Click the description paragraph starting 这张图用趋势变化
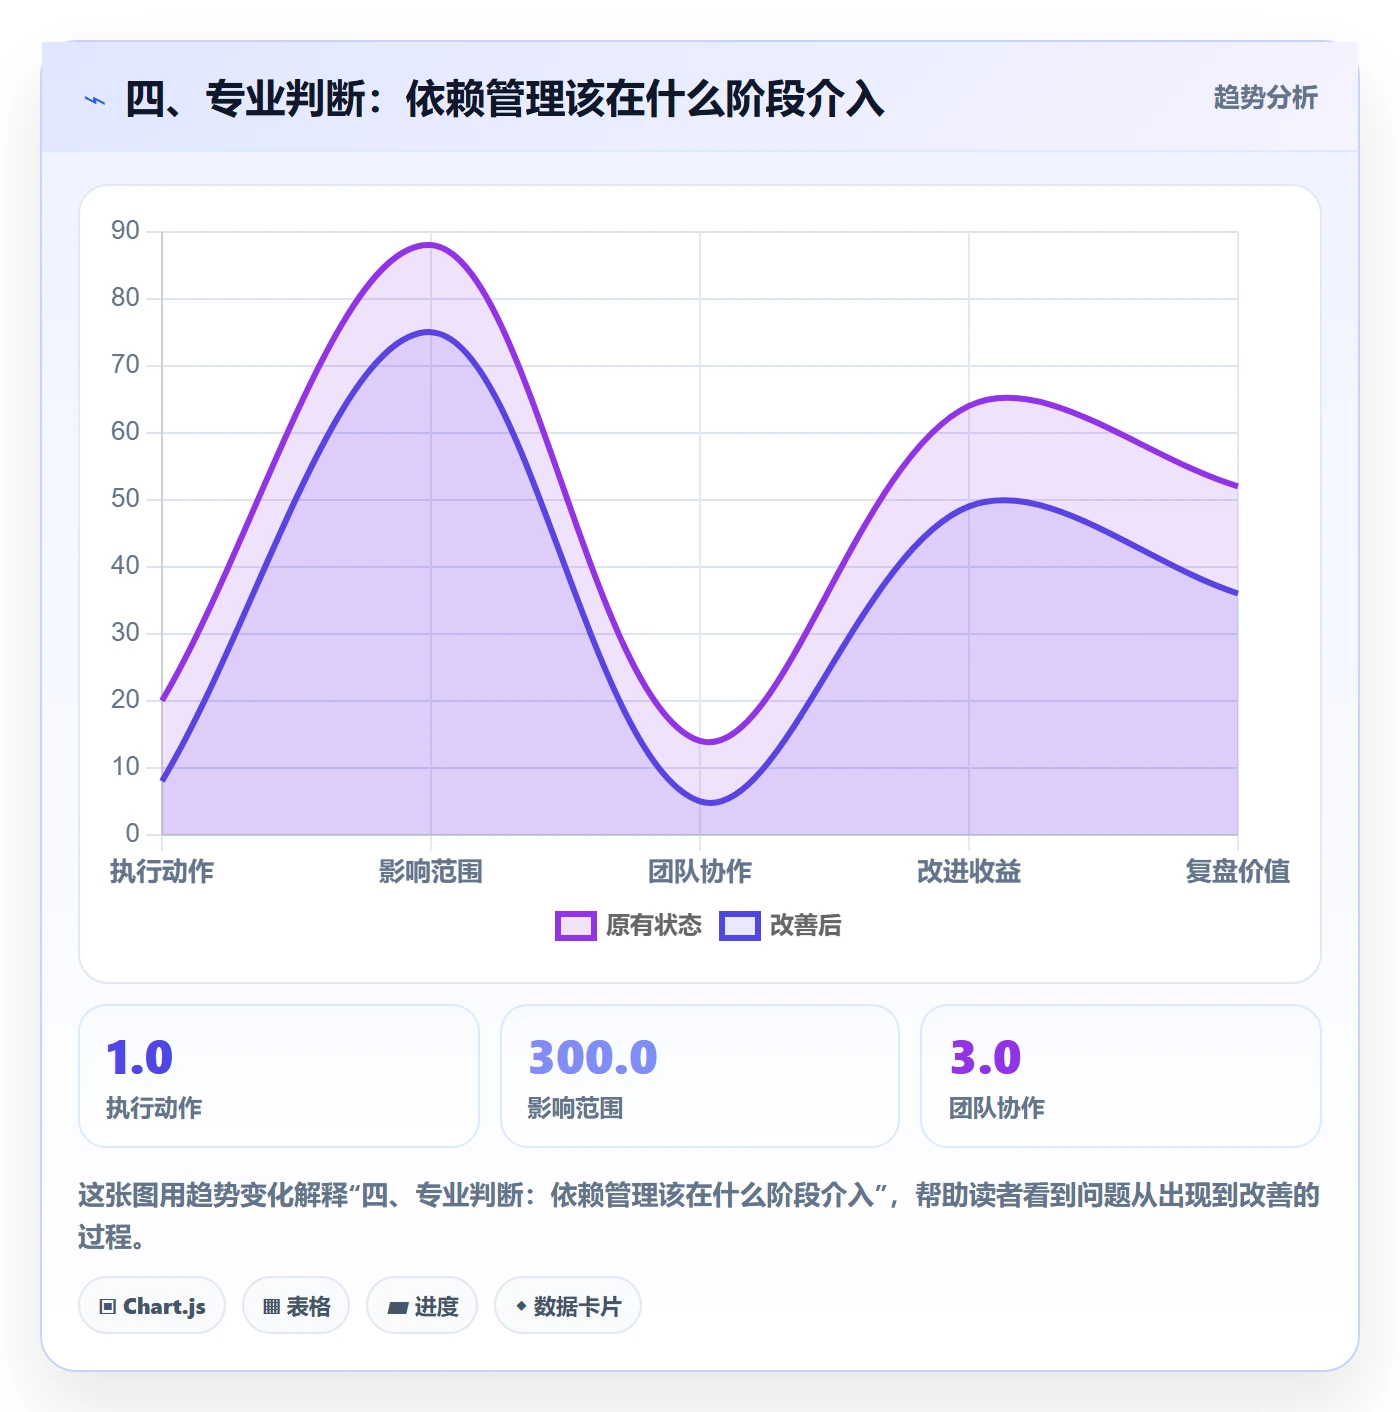The width and height of the screenshot is (1400, 1412). pos(699,1216)
